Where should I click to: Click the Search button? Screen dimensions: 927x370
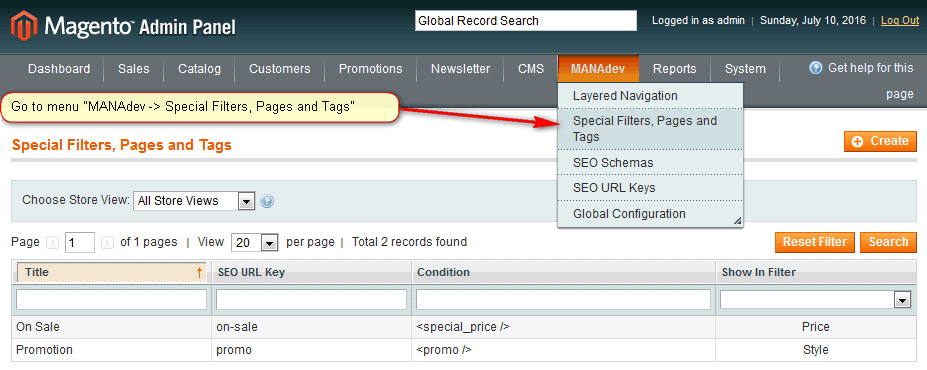coord(889,242)
